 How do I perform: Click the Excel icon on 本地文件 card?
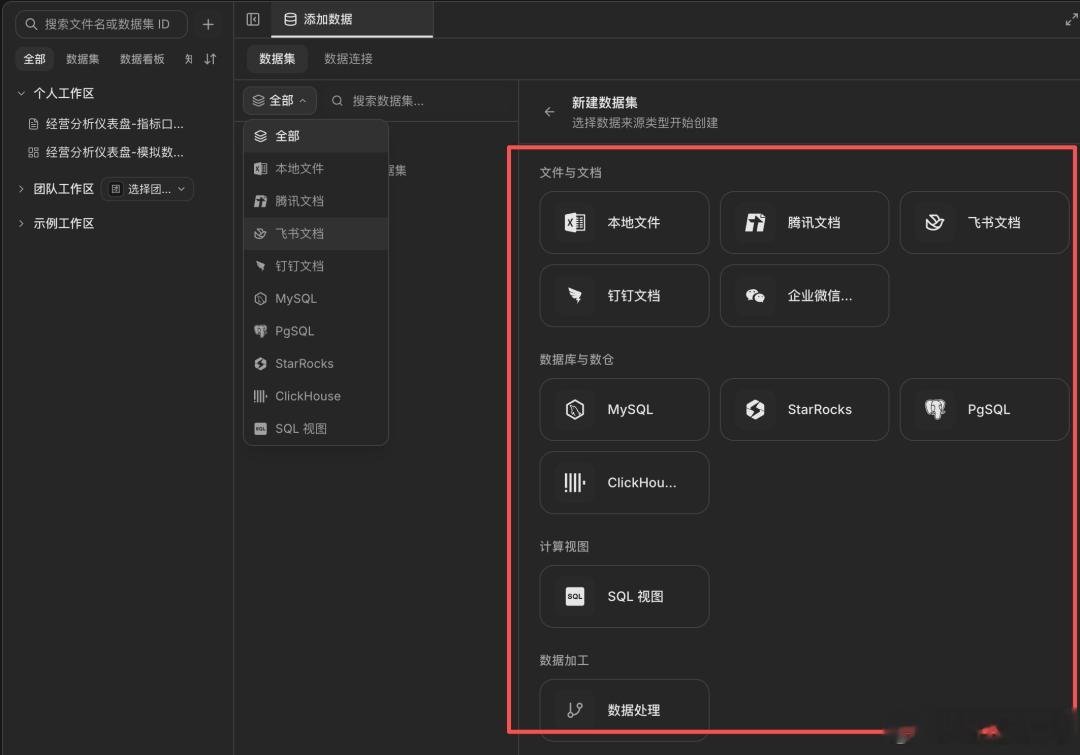tap(574, 223)
